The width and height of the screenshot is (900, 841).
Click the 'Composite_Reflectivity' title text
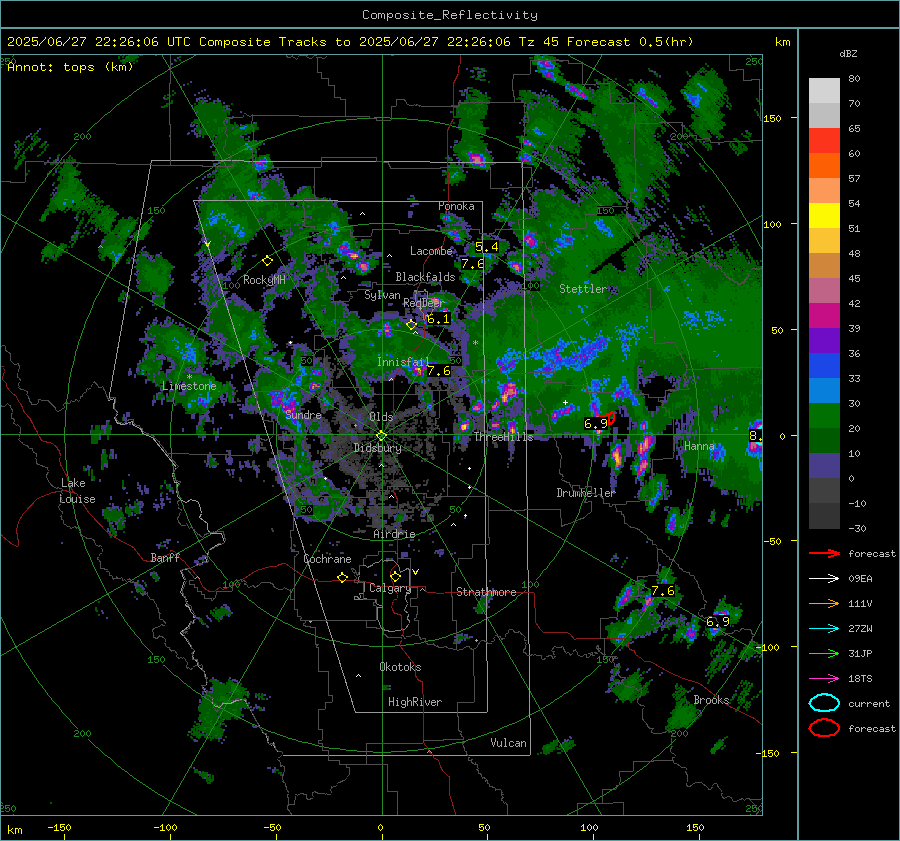click(x=450, y=15)
